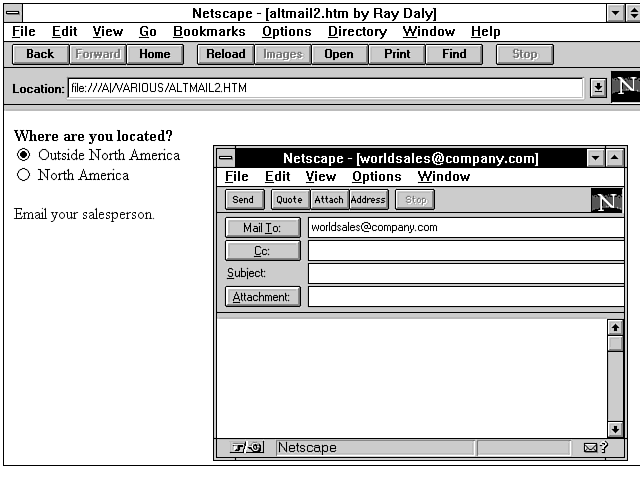Image resolution: width=640 pixels, height=480 pixels.
Task: Click the Netscape N logo in browser
Action: (x=626, y=87)
